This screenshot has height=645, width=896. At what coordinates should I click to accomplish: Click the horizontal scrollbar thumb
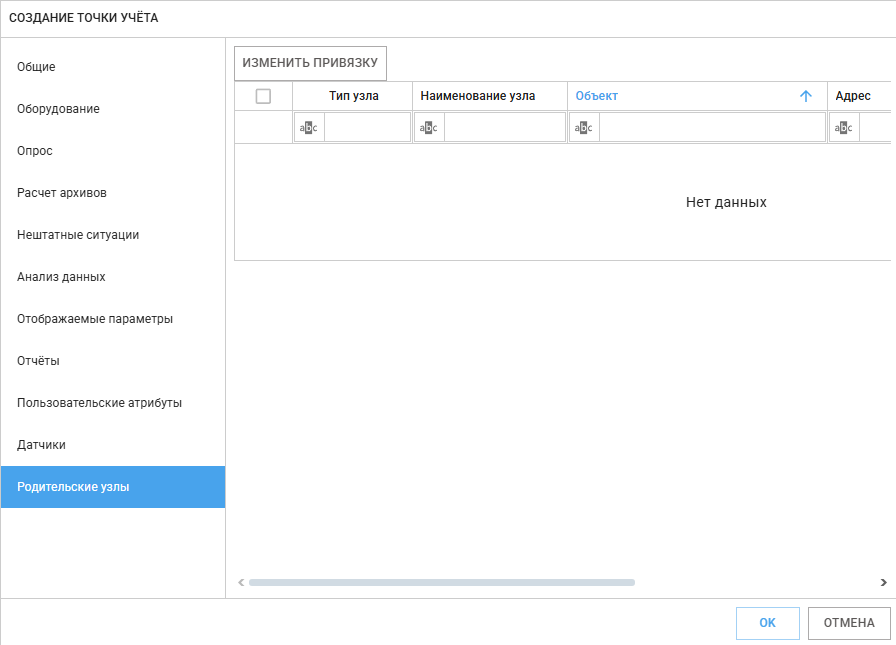pos(441,582)
